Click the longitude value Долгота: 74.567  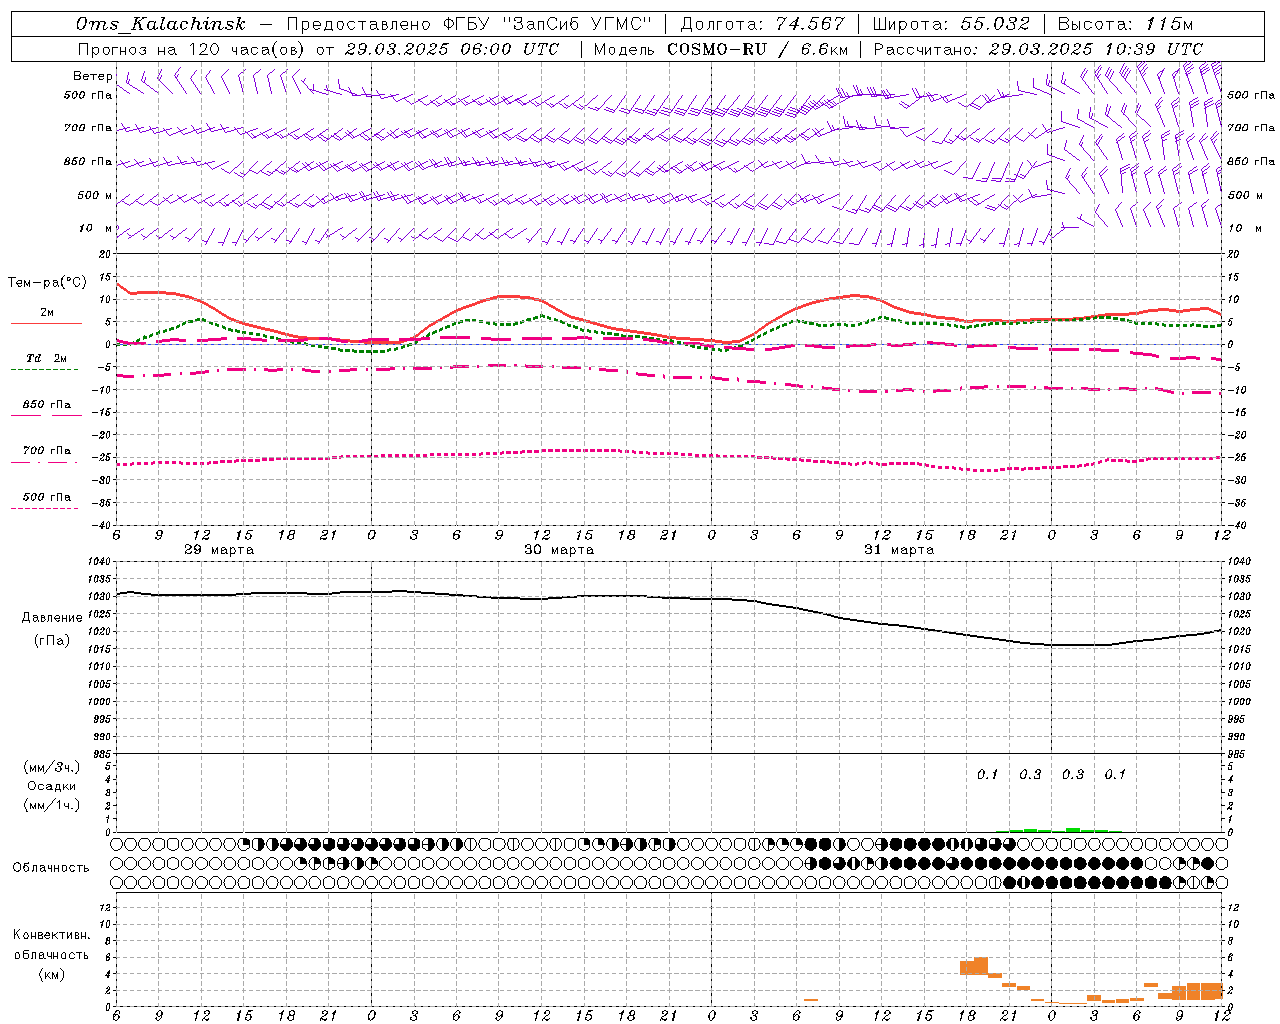[763, 24]
